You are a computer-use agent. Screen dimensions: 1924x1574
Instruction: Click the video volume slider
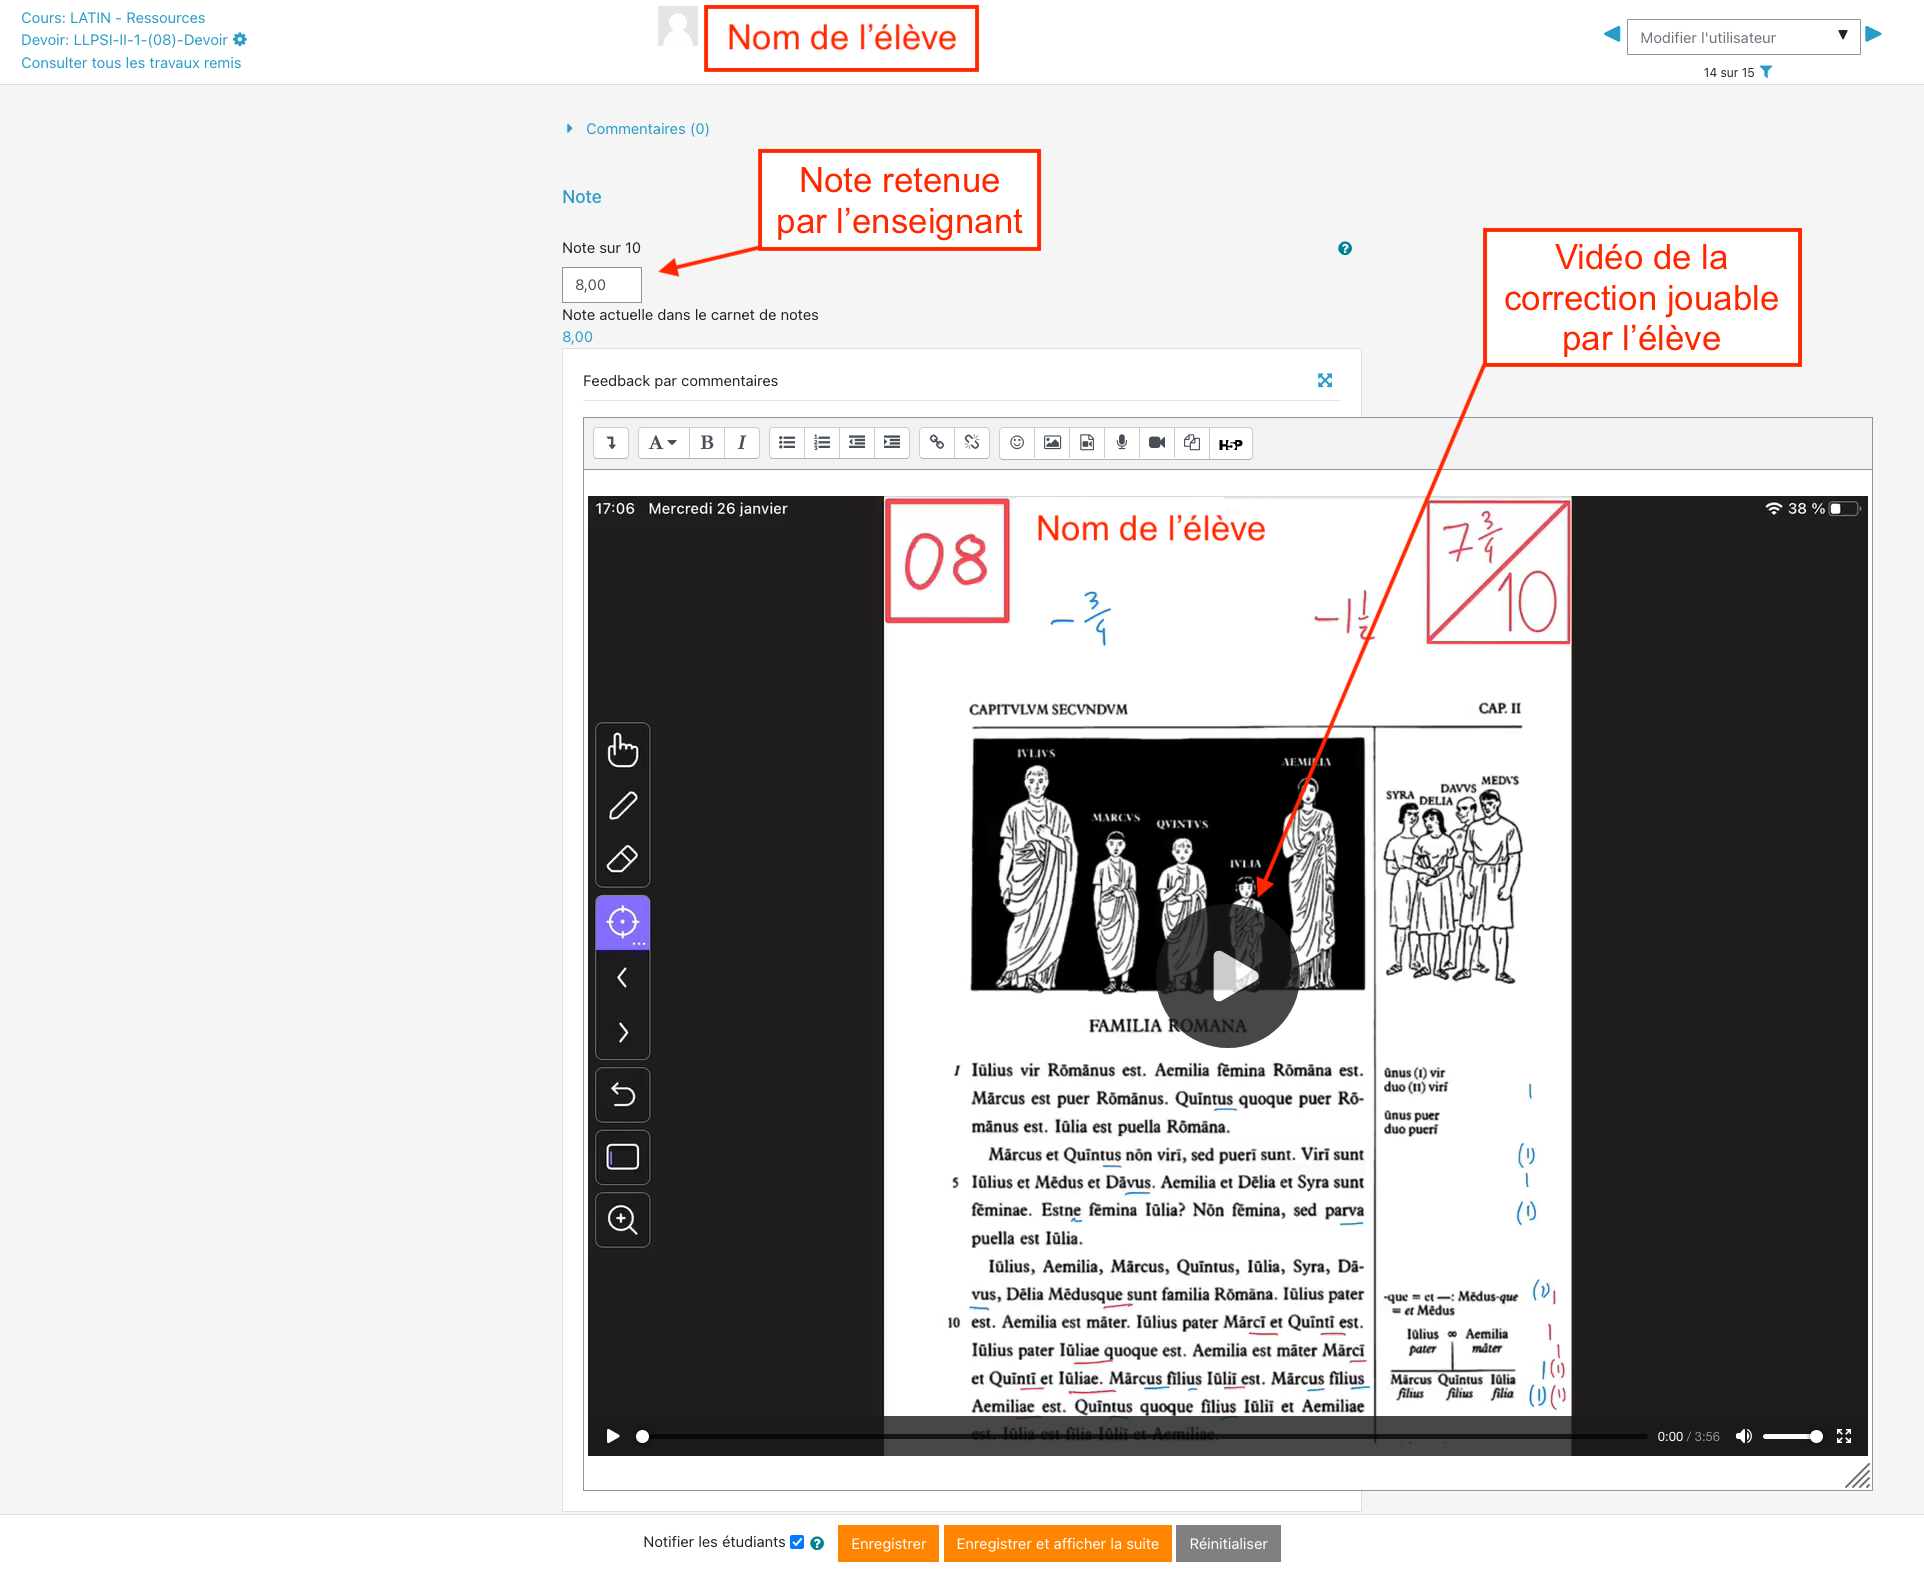(1791, 1437)
